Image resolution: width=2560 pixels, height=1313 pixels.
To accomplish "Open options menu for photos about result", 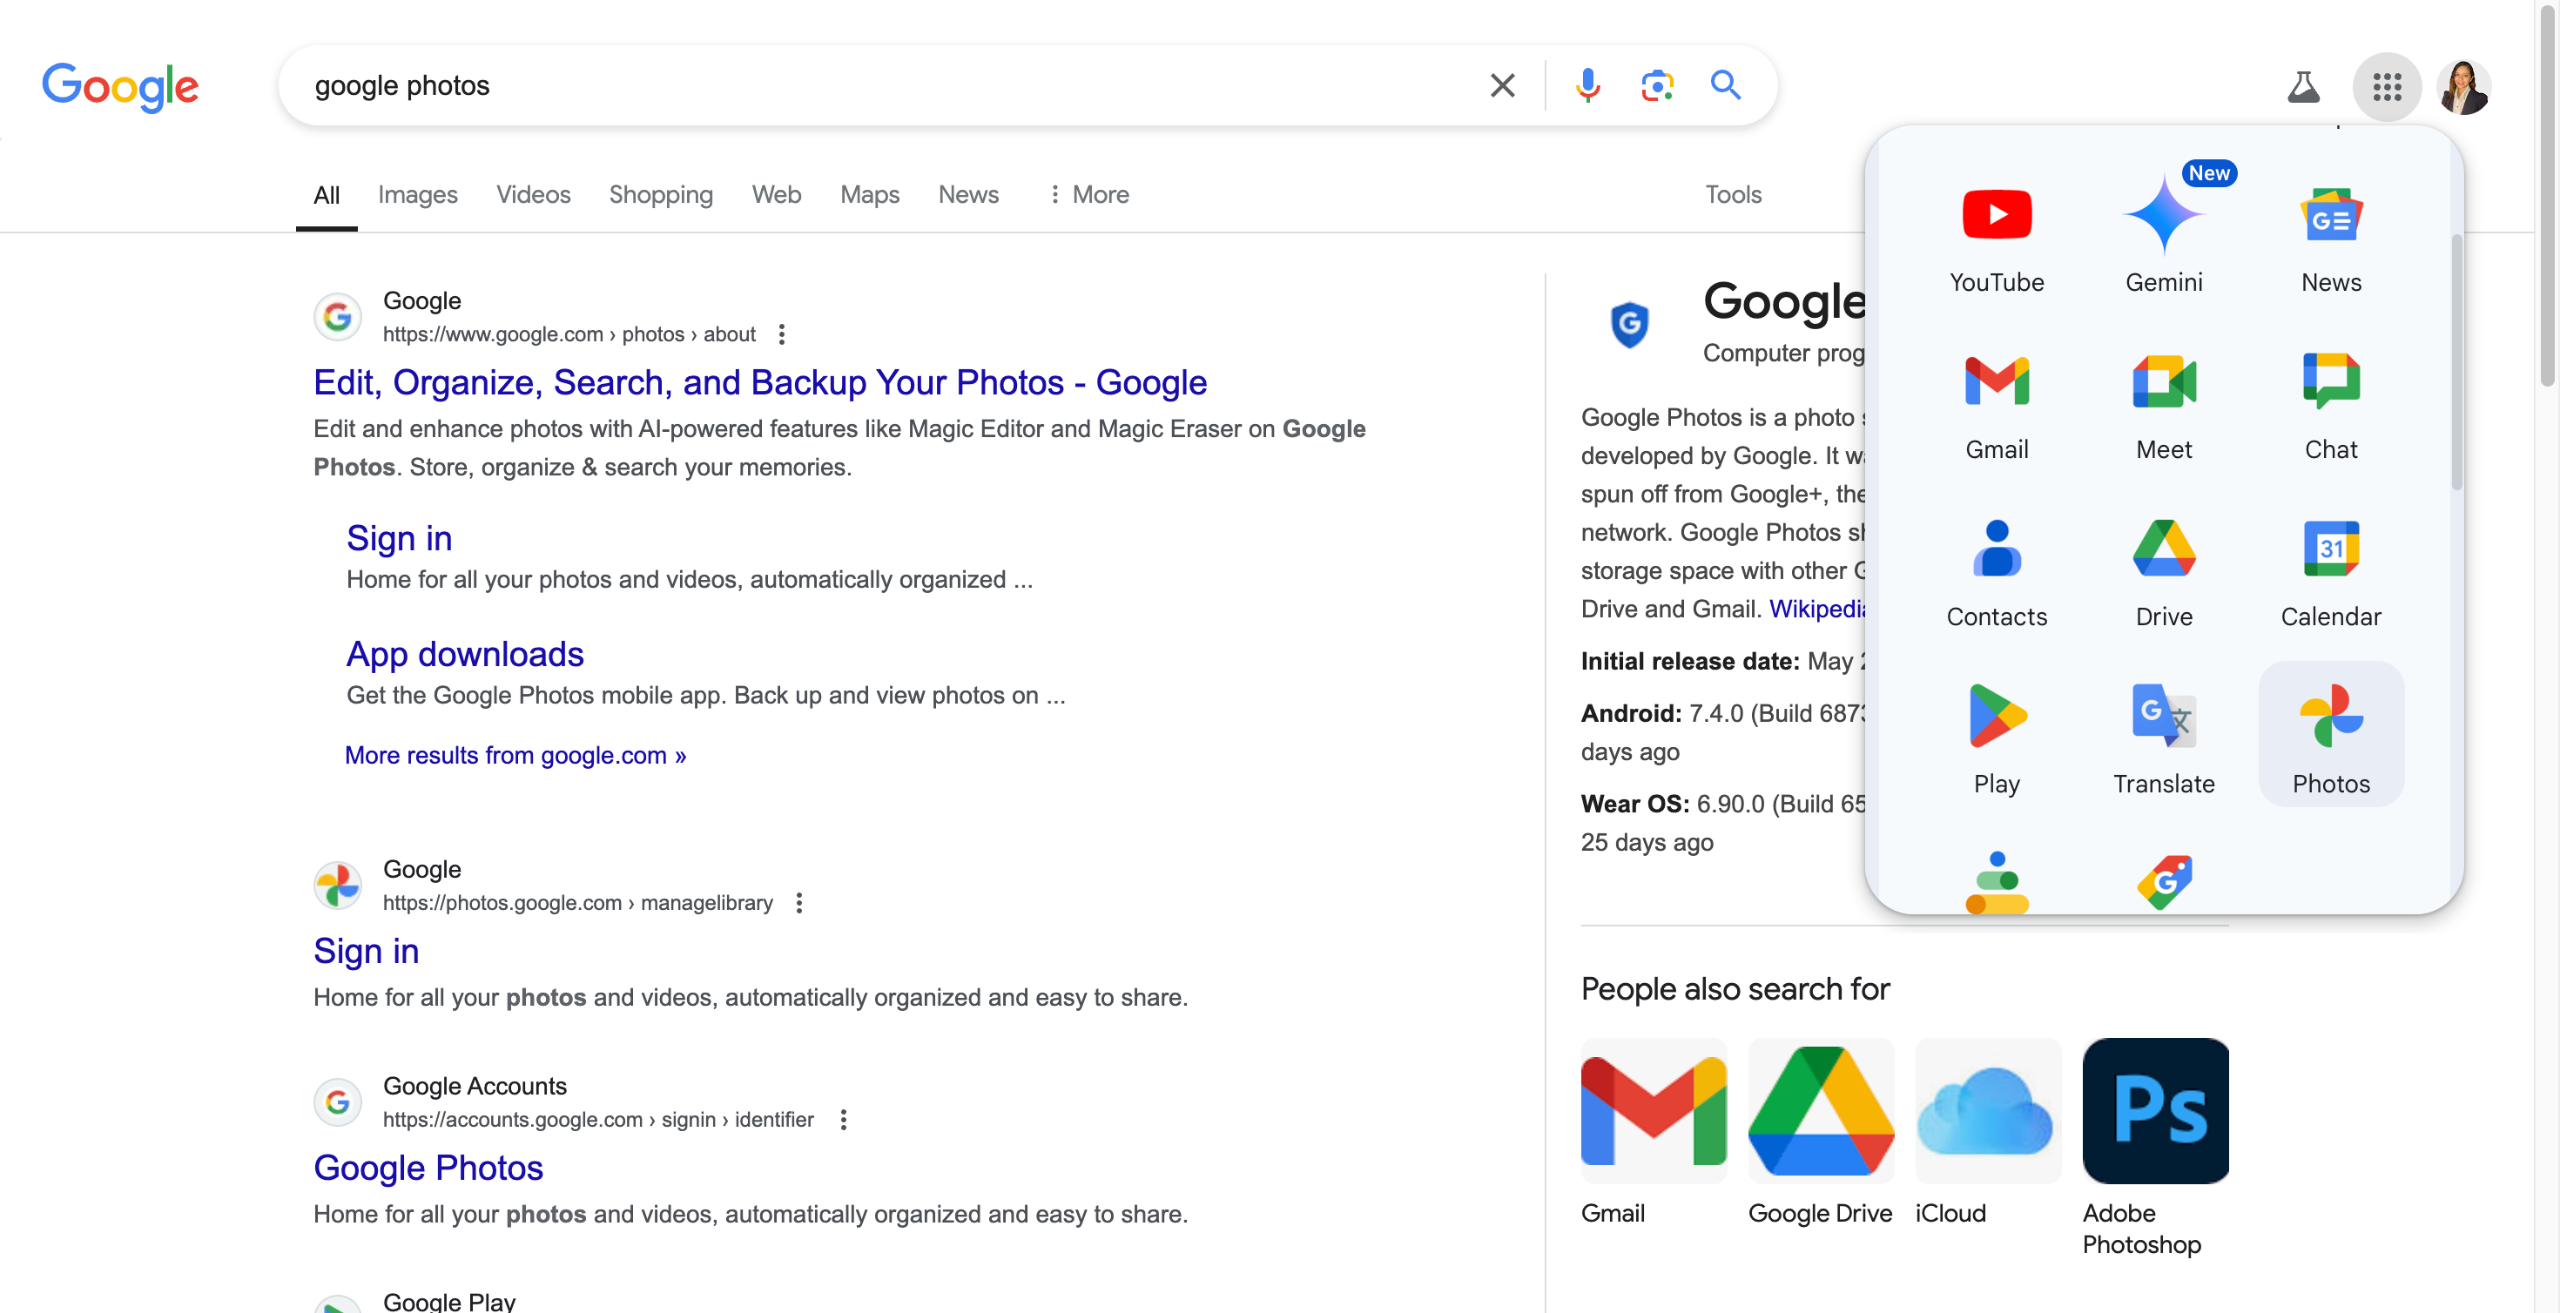I will click(782, 335).
